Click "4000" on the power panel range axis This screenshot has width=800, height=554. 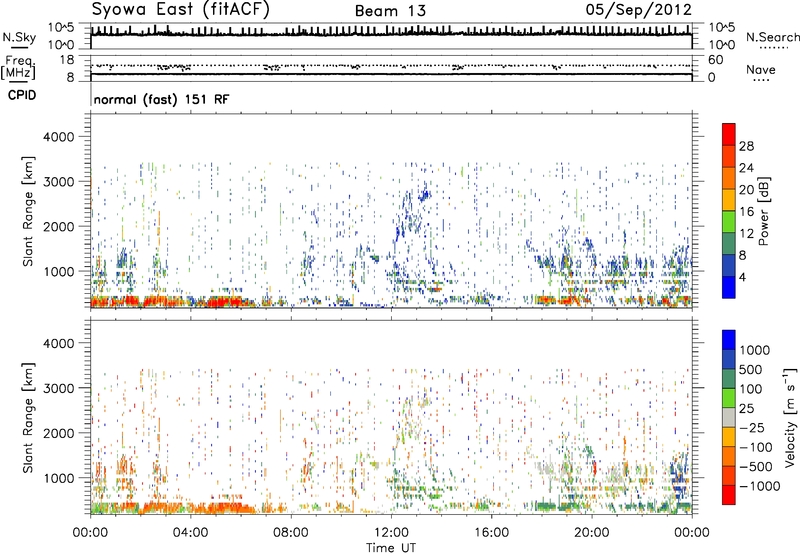coord(58,137)
